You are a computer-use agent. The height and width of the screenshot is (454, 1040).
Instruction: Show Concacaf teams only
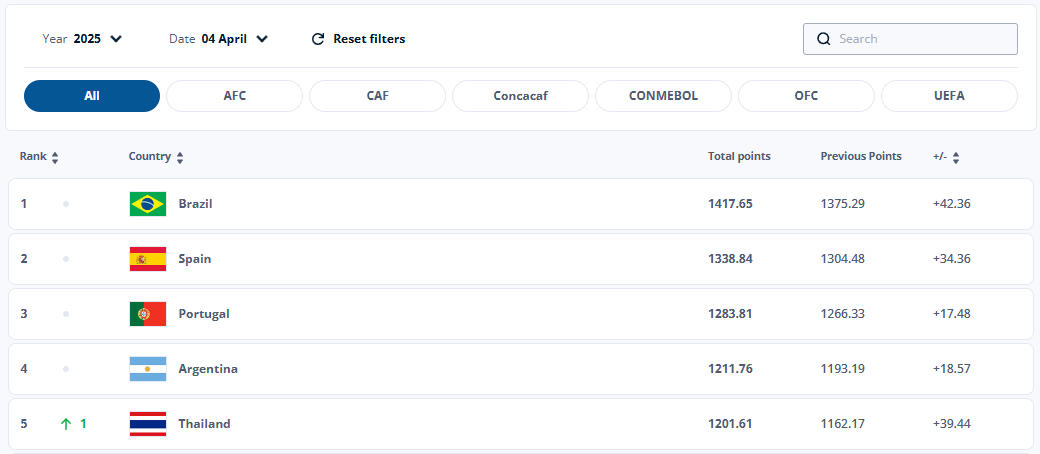(520, 96)
